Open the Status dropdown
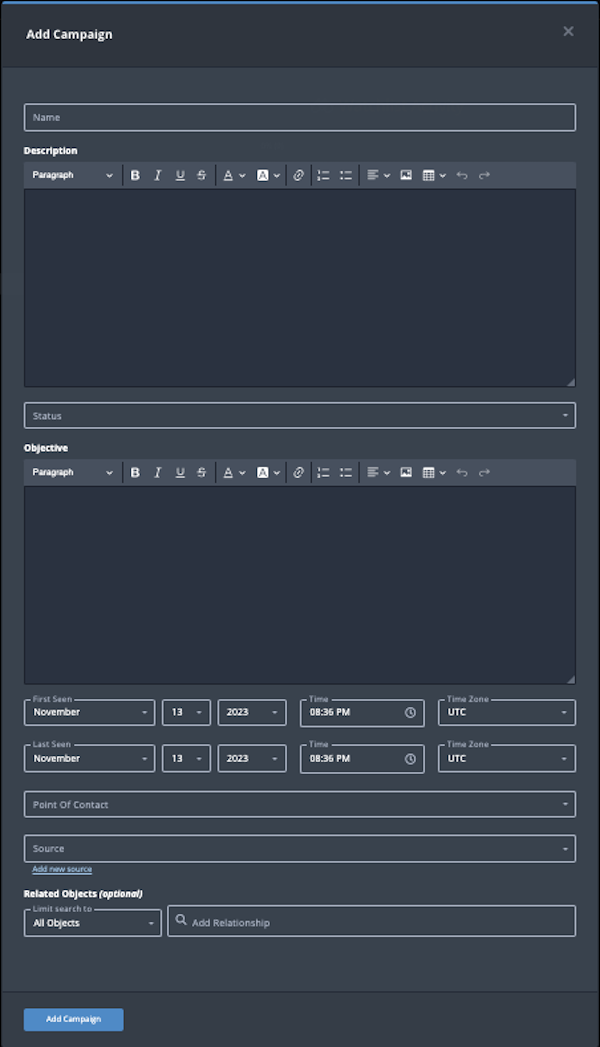Viewport: 600px width, 1047px height. (x=300, y=415)
